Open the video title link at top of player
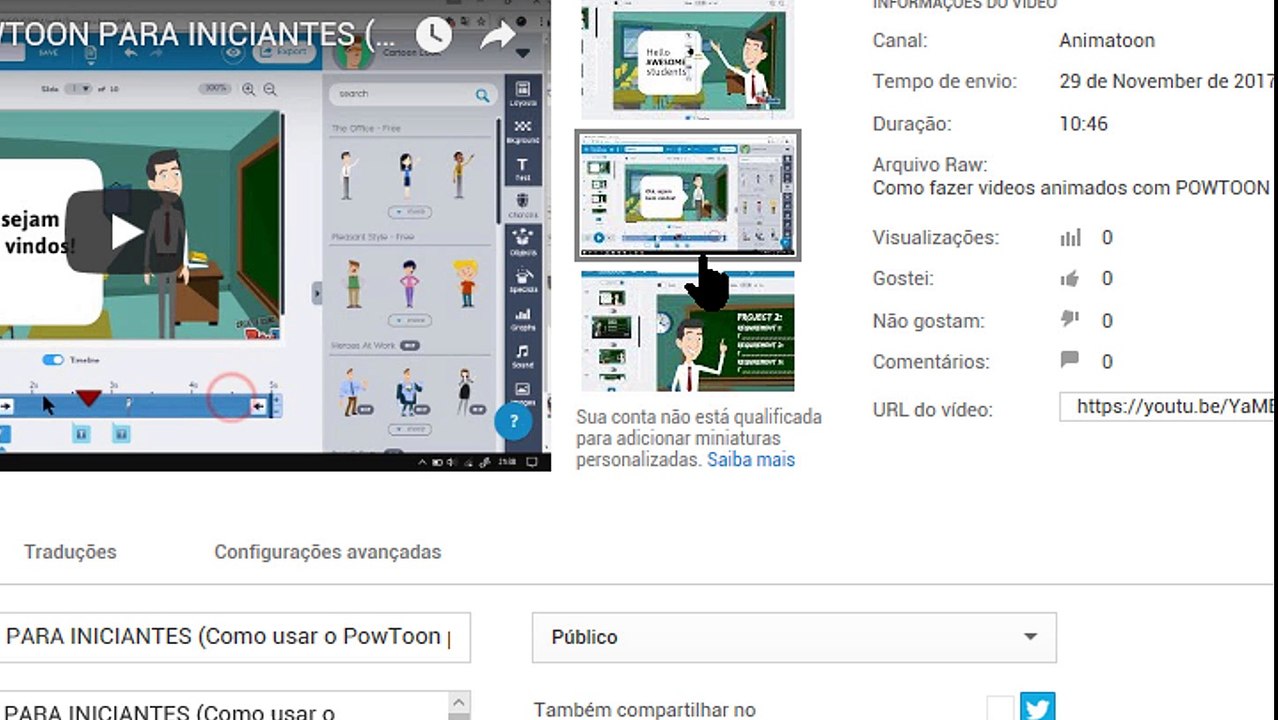Viewport: 1278px width, 720px height. point(198,34)
